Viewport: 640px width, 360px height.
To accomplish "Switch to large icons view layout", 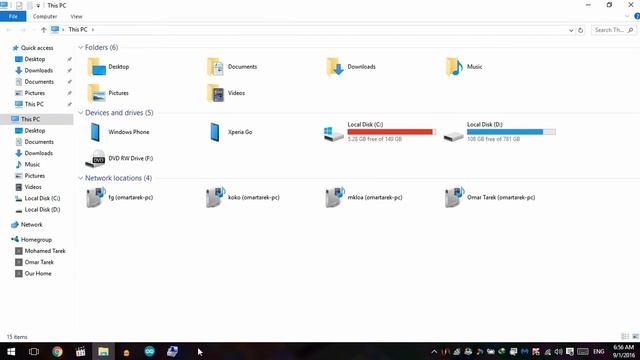I will pos(635,336).
